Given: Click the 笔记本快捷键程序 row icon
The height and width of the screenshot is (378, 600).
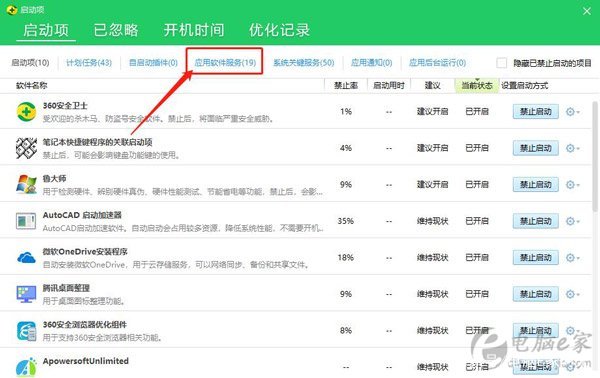Looking at the screenshot, I should [26, 148].
